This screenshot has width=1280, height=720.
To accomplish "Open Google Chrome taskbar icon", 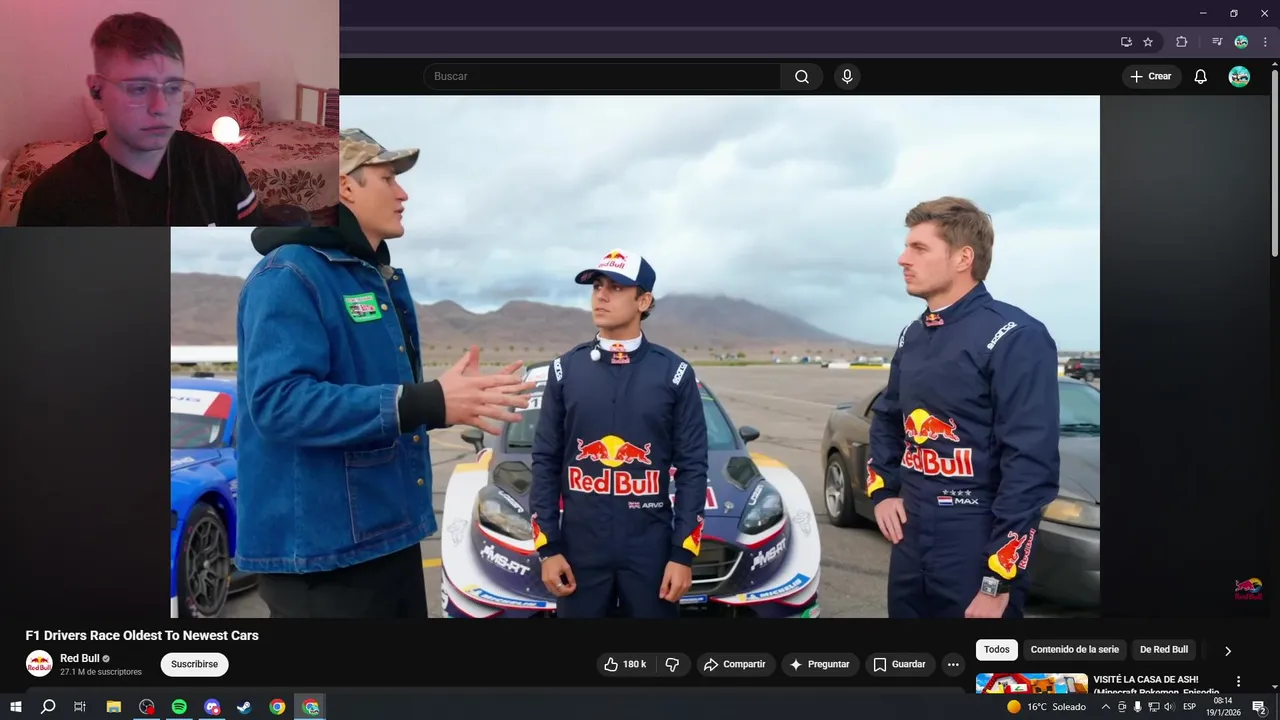I will tap(277, 707).
